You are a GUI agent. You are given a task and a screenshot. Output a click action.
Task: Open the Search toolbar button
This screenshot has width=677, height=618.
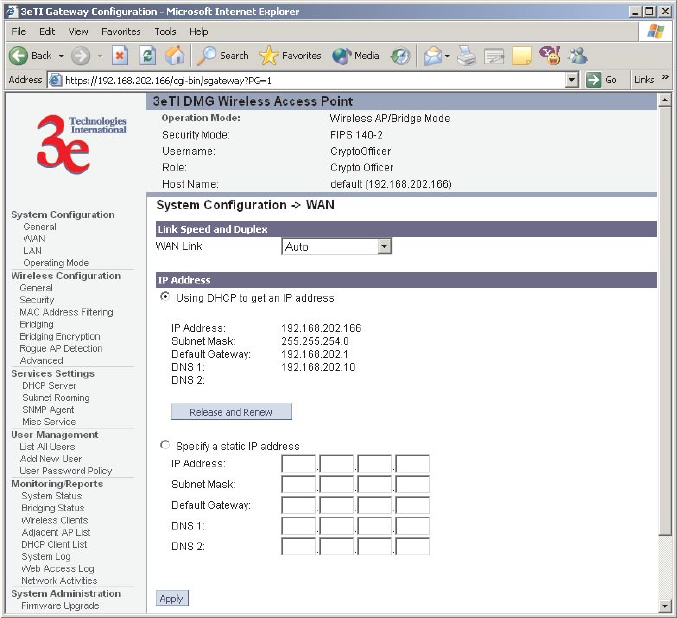coord(223,56)
